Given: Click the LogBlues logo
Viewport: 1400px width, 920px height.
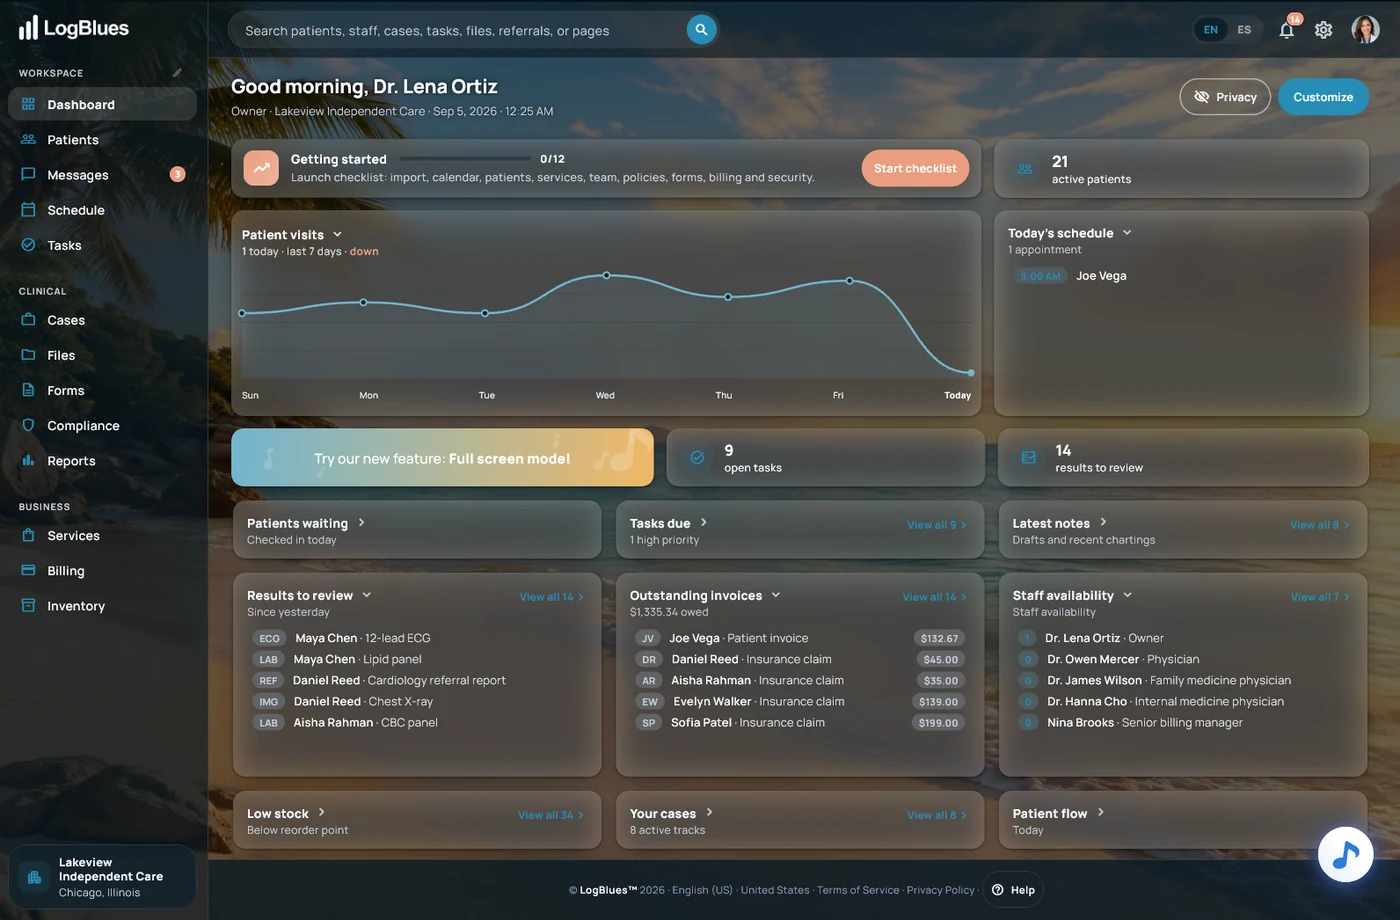Looking at the screenshot, I should [74, 28].
